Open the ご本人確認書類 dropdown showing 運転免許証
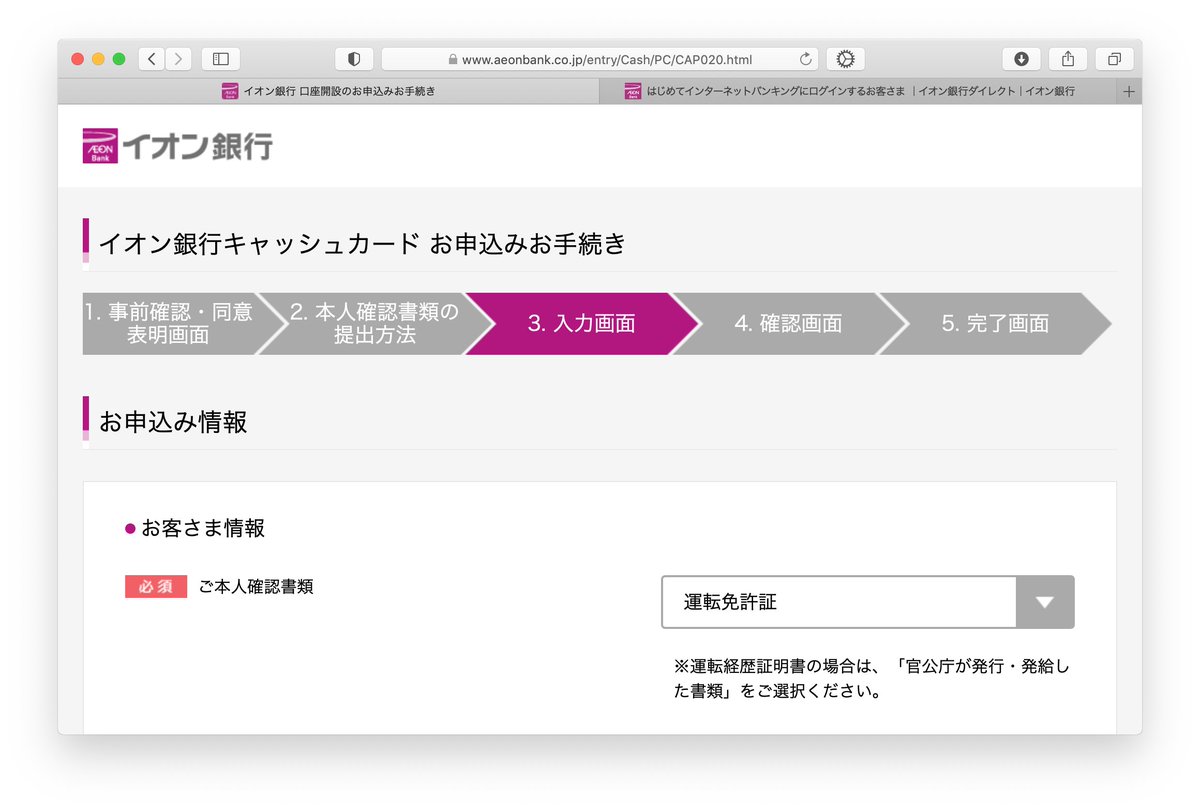 (x=868, y=602)
